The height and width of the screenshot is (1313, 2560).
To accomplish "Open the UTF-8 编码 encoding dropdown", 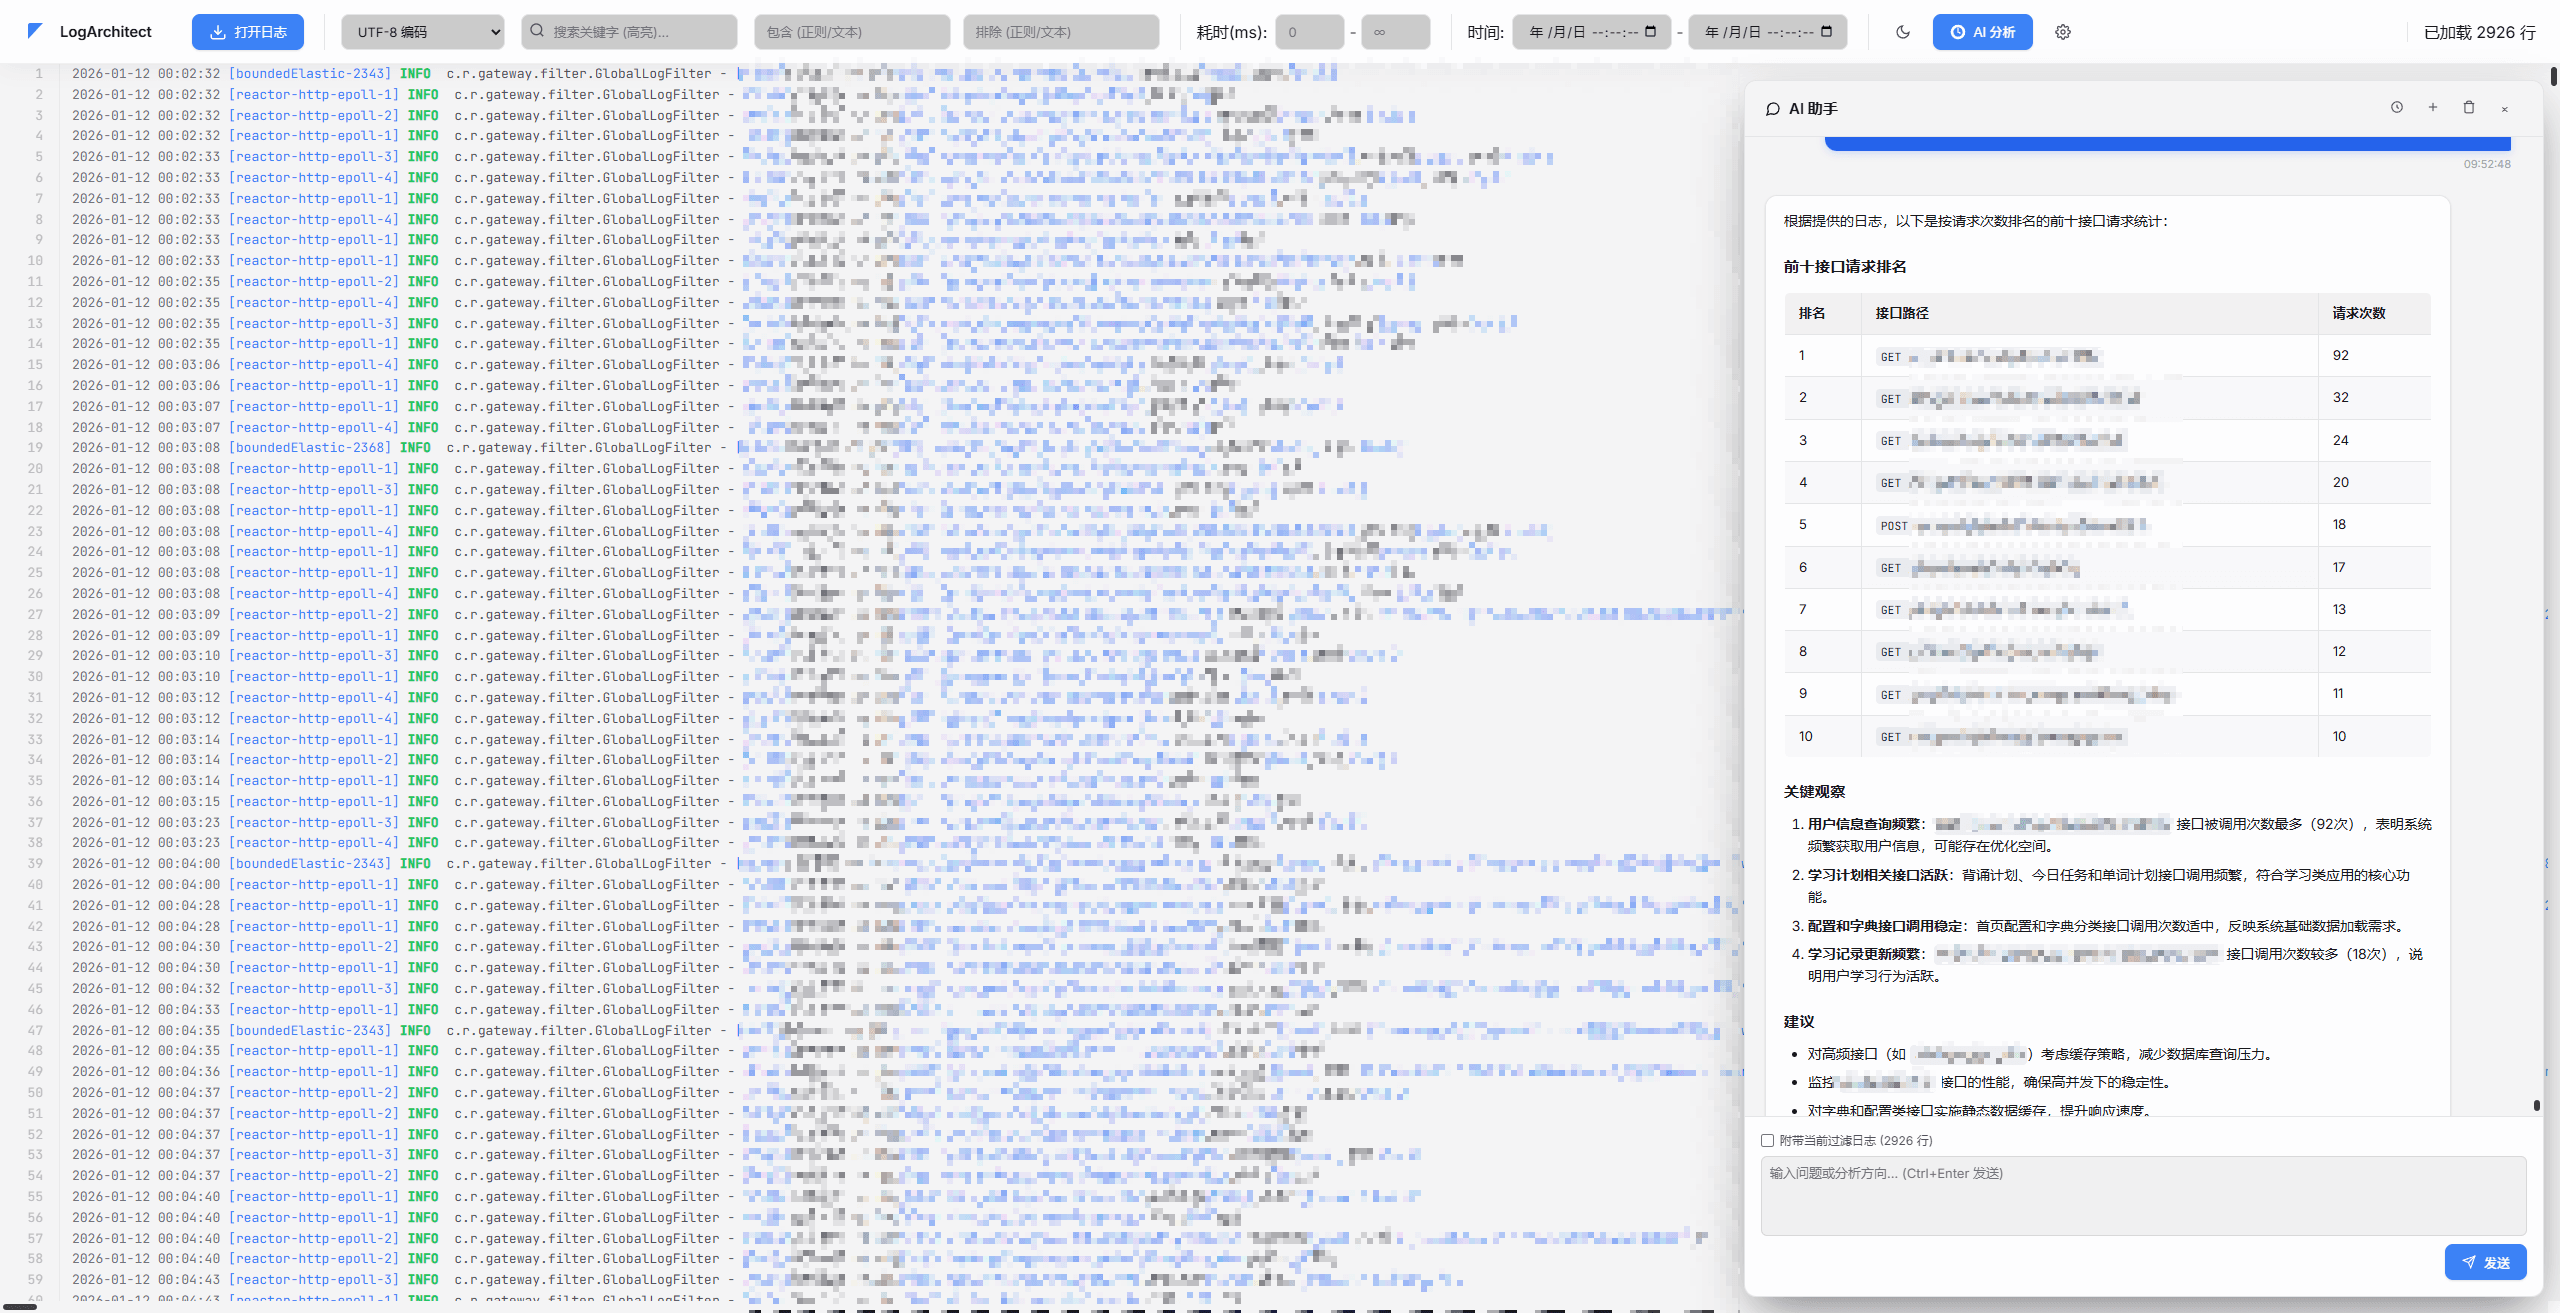I will [x=422, y=32].
